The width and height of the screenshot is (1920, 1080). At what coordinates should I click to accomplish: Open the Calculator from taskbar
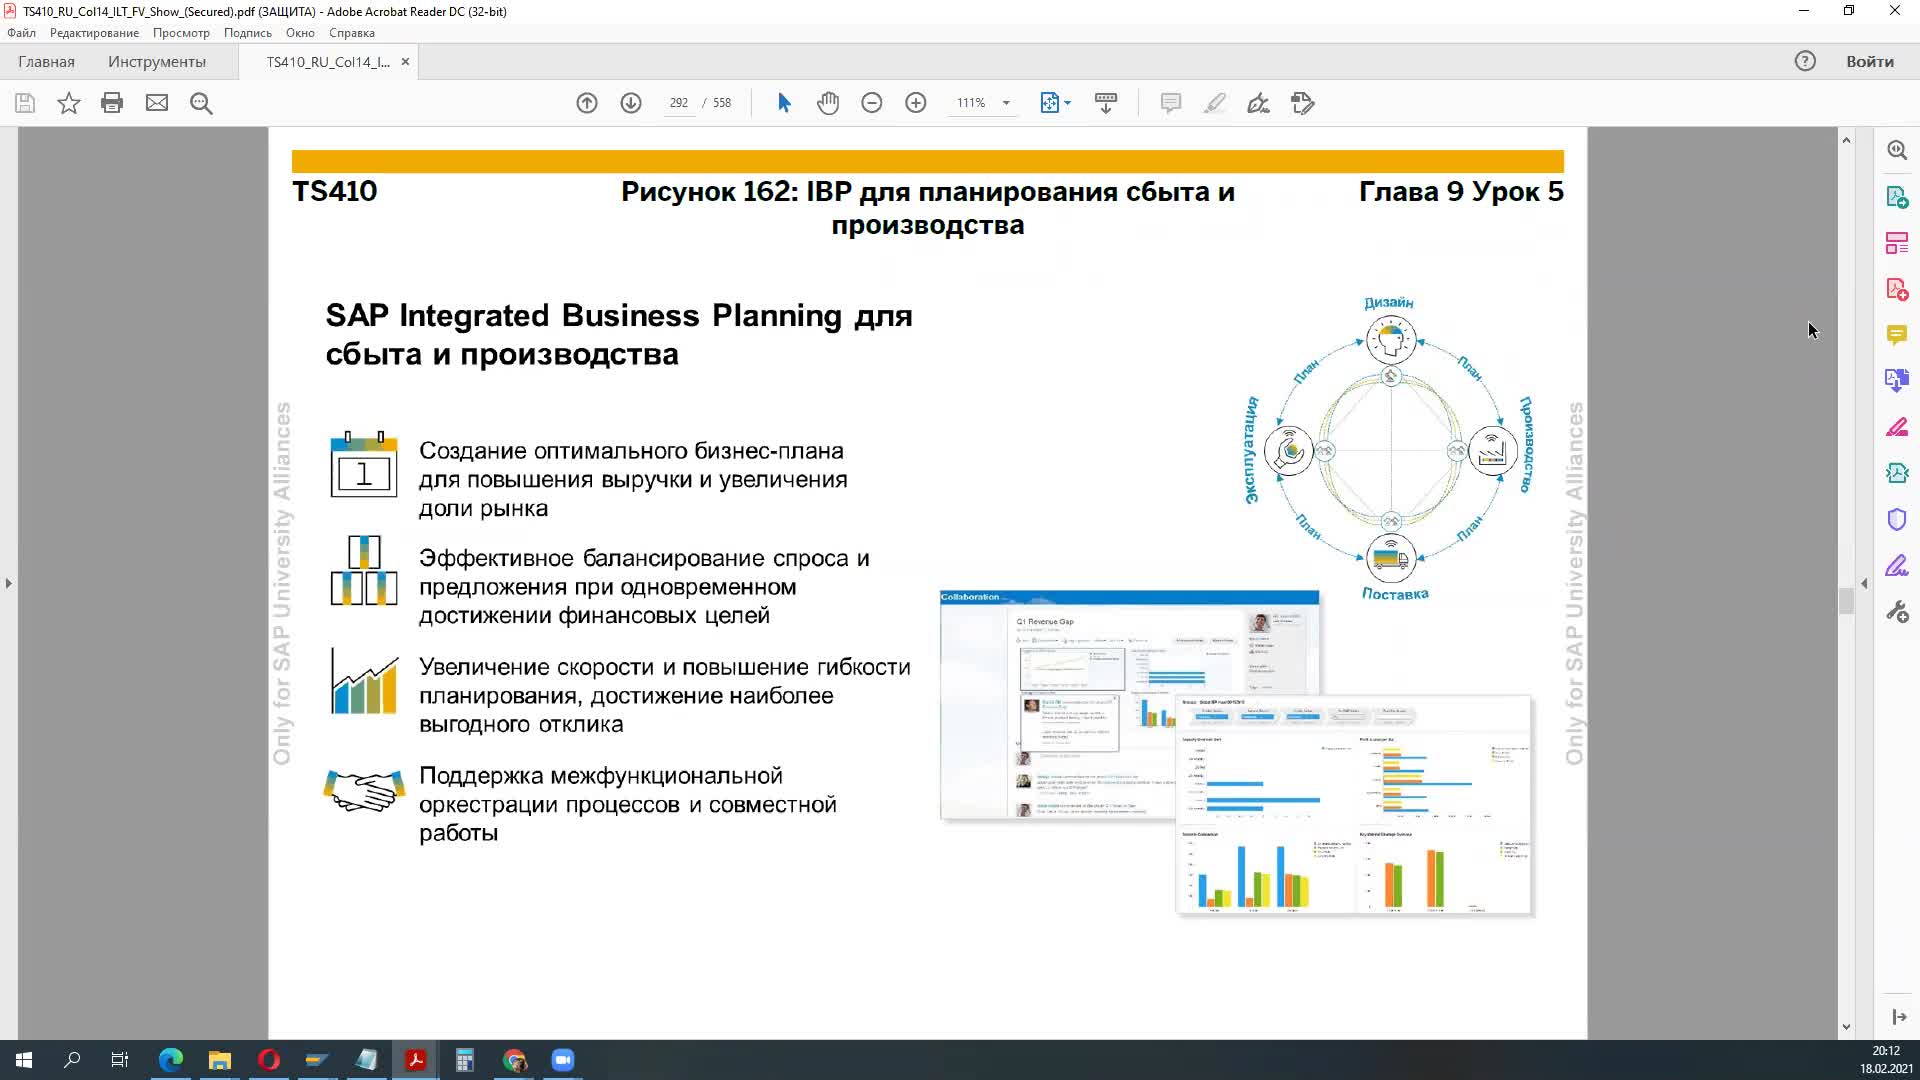click(x=465, y=1060)
